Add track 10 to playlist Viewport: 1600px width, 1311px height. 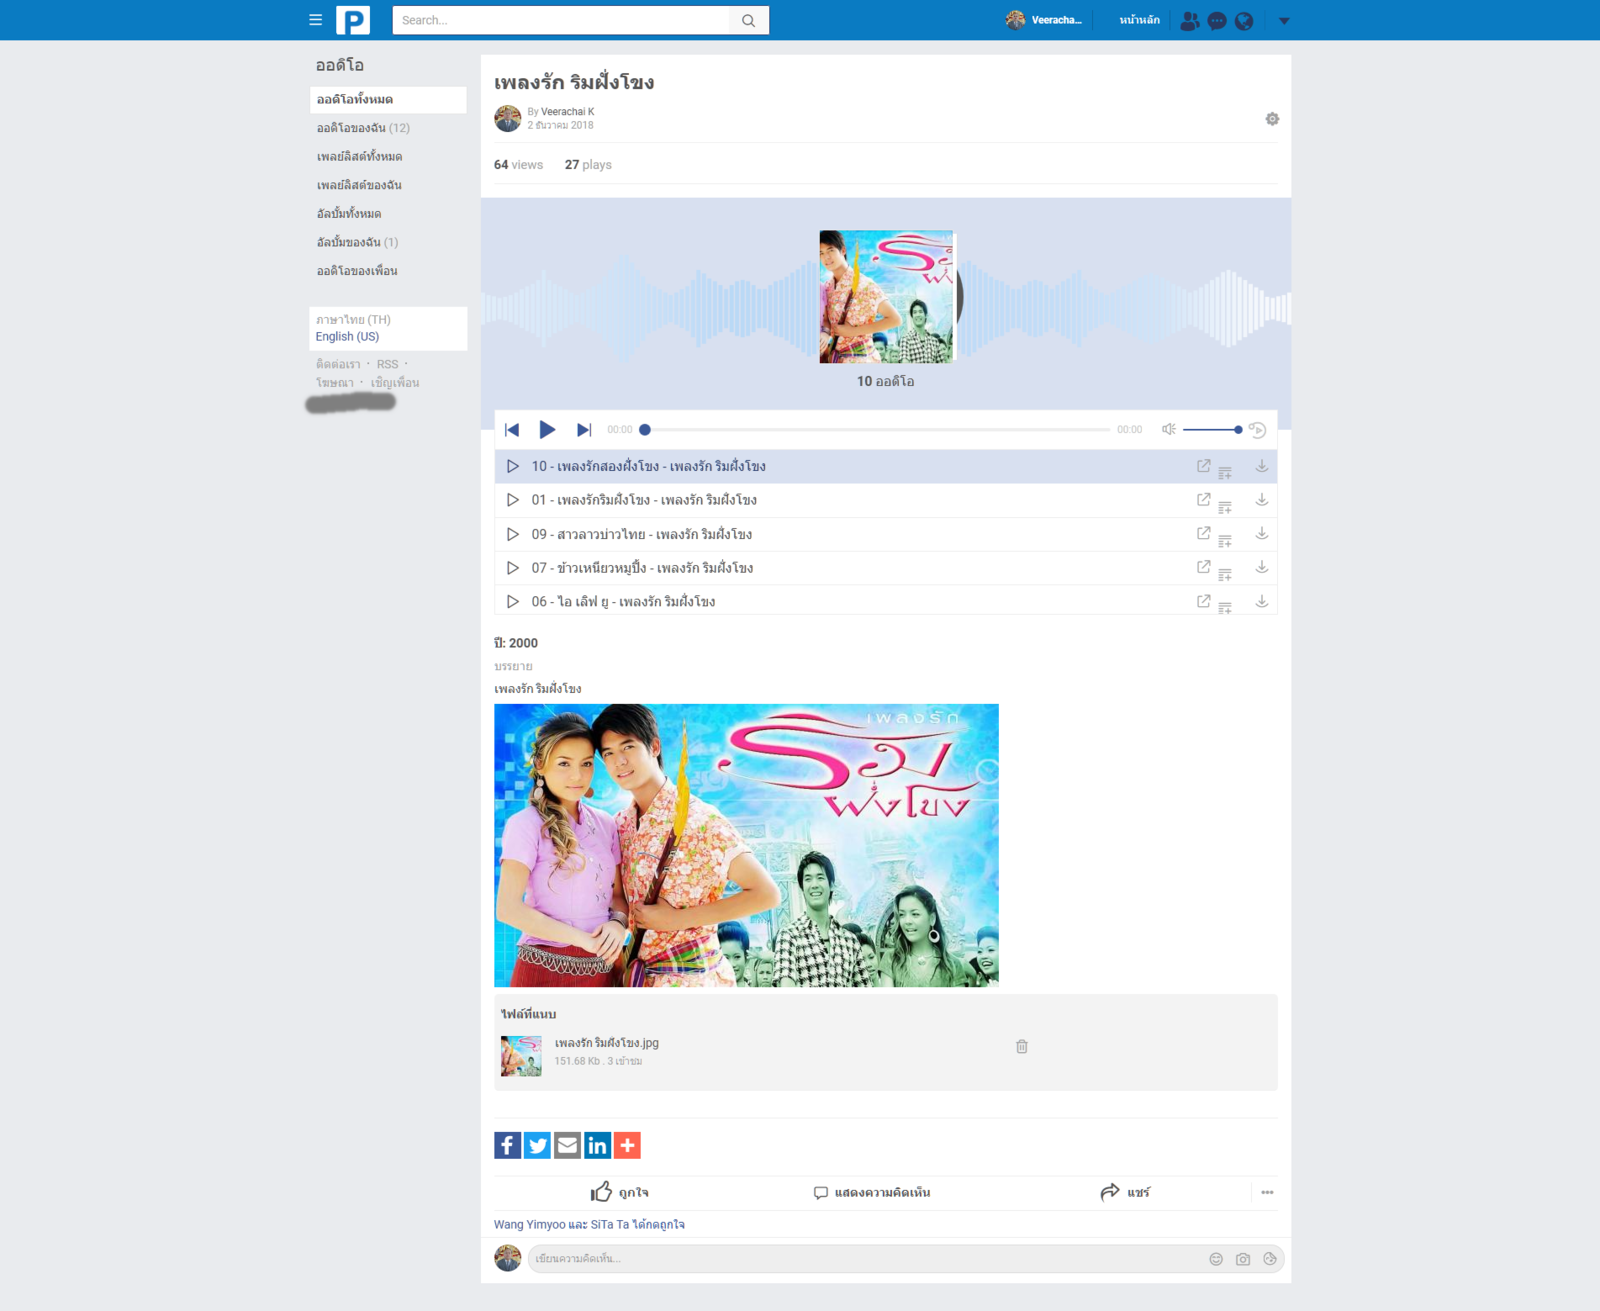[x=1225, y=472]
